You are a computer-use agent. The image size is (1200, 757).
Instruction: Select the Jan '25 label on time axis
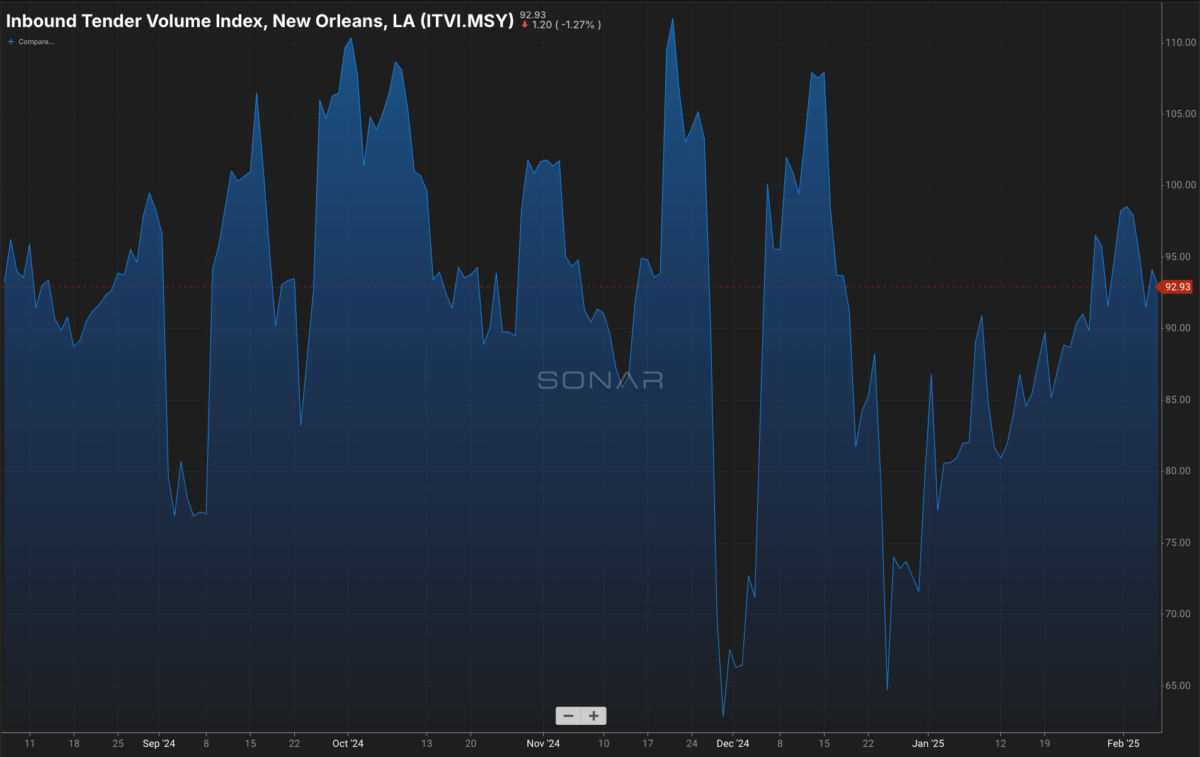point(928,744)
